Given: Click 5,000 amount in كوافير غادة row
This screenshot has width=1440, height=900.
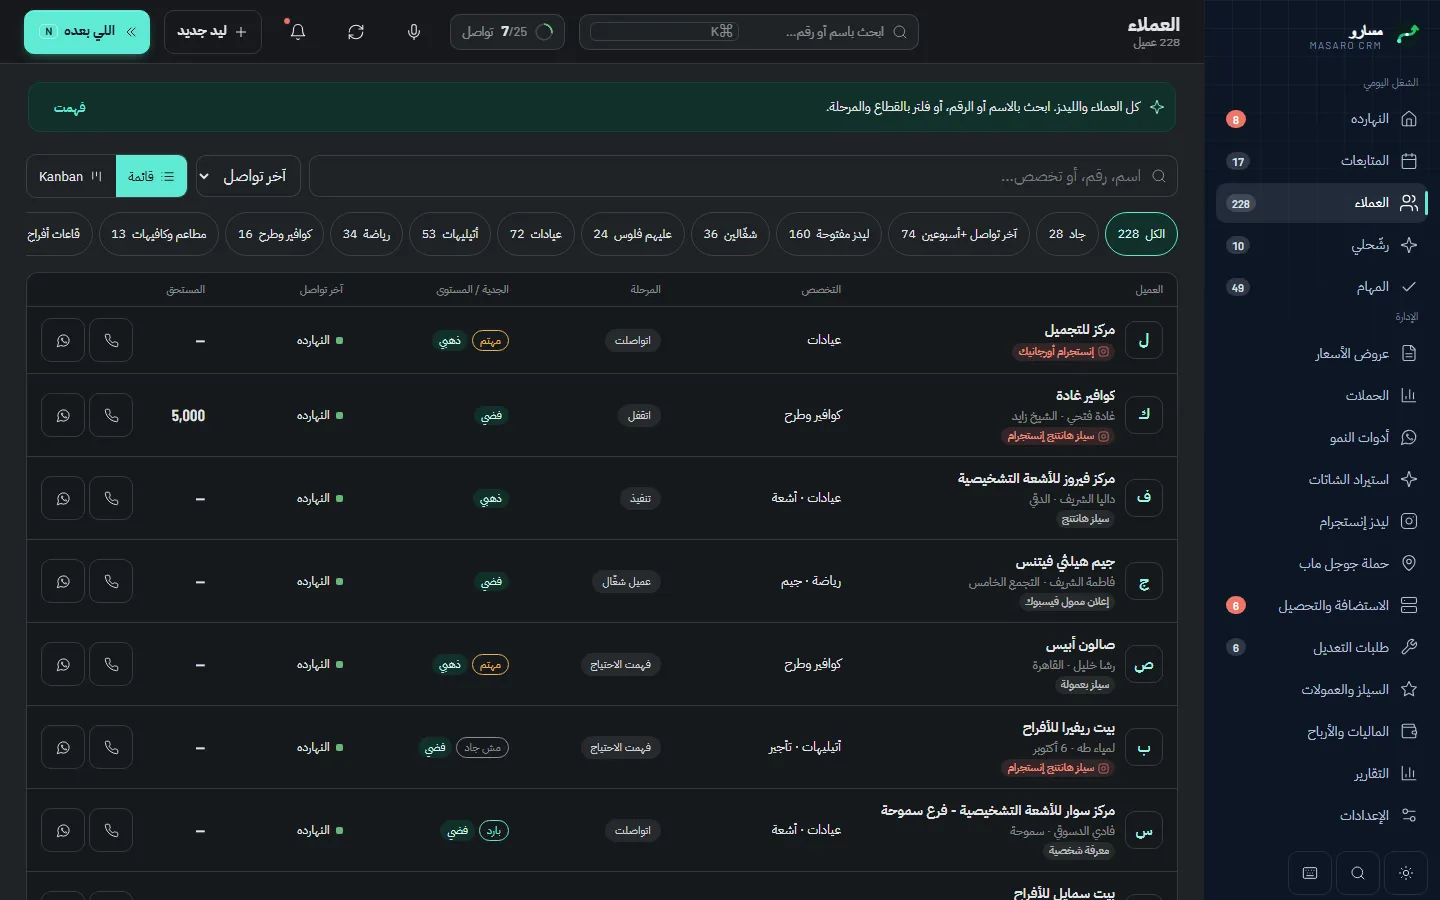Looking at the screenshot, I should click(188, 416).
